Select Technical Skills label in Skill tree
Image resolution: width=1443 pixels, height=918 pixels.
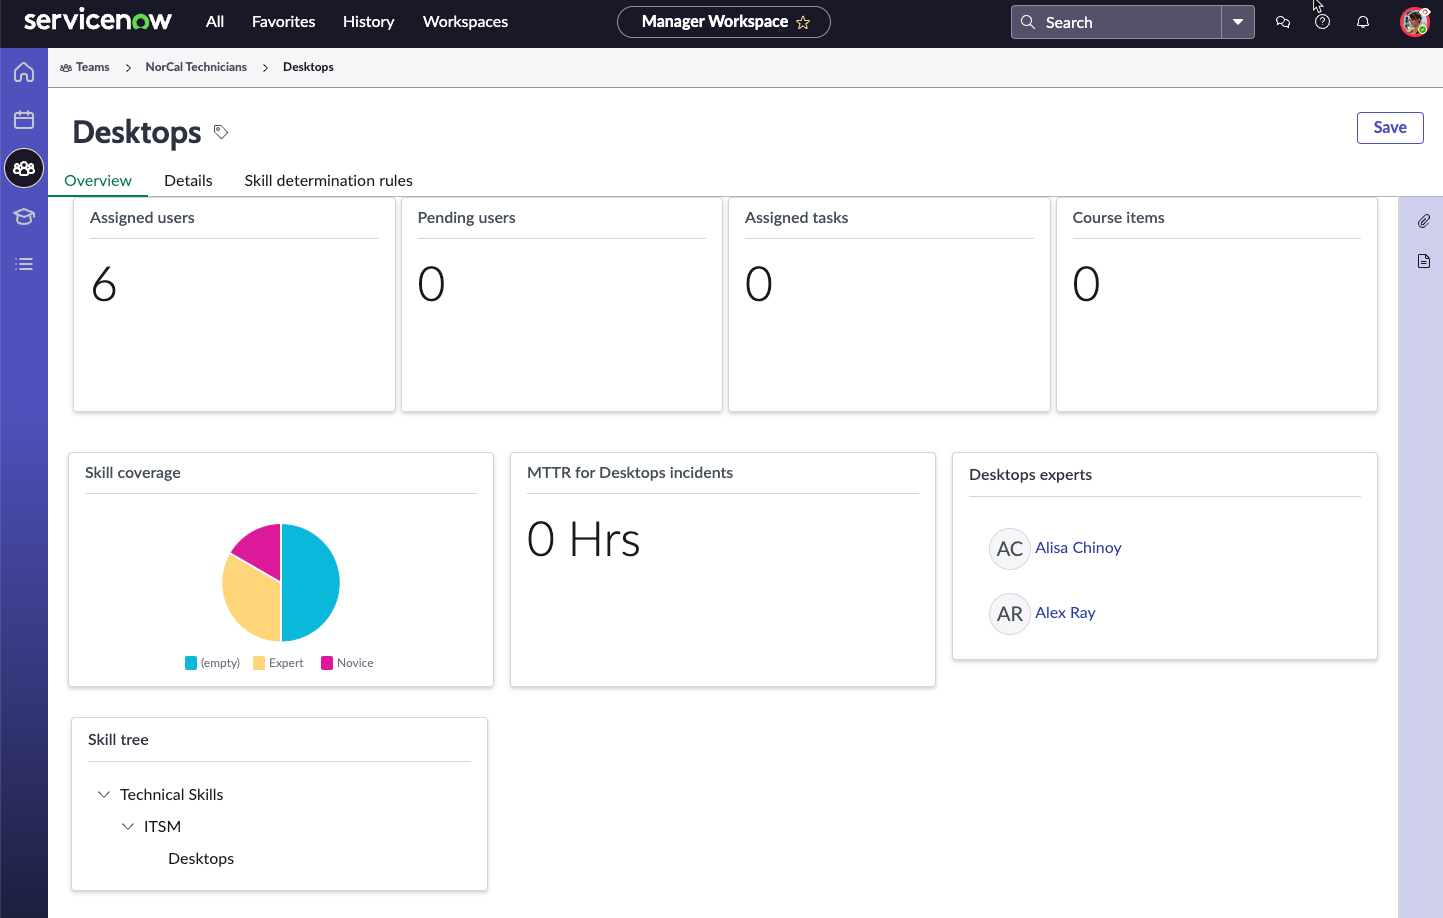tap(172, 794)
